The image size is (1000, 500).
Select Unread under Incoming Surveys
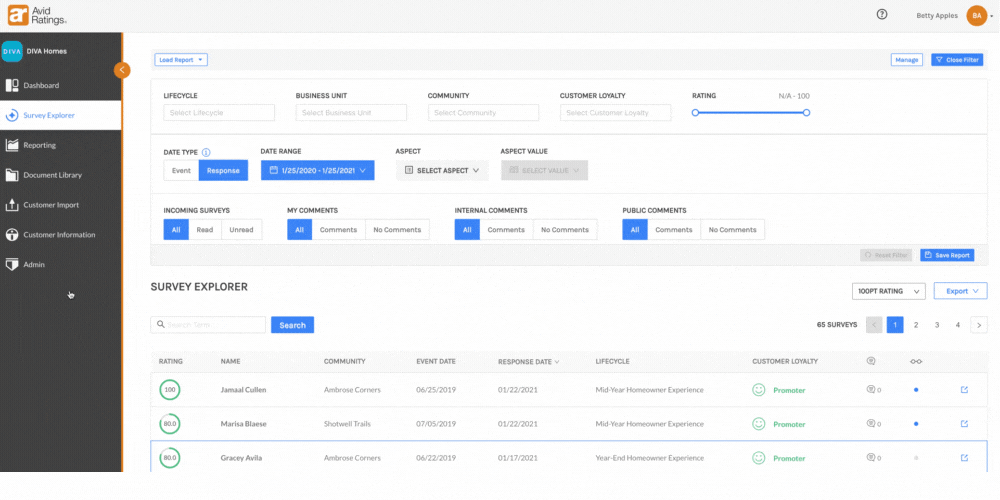coord(241,230)
